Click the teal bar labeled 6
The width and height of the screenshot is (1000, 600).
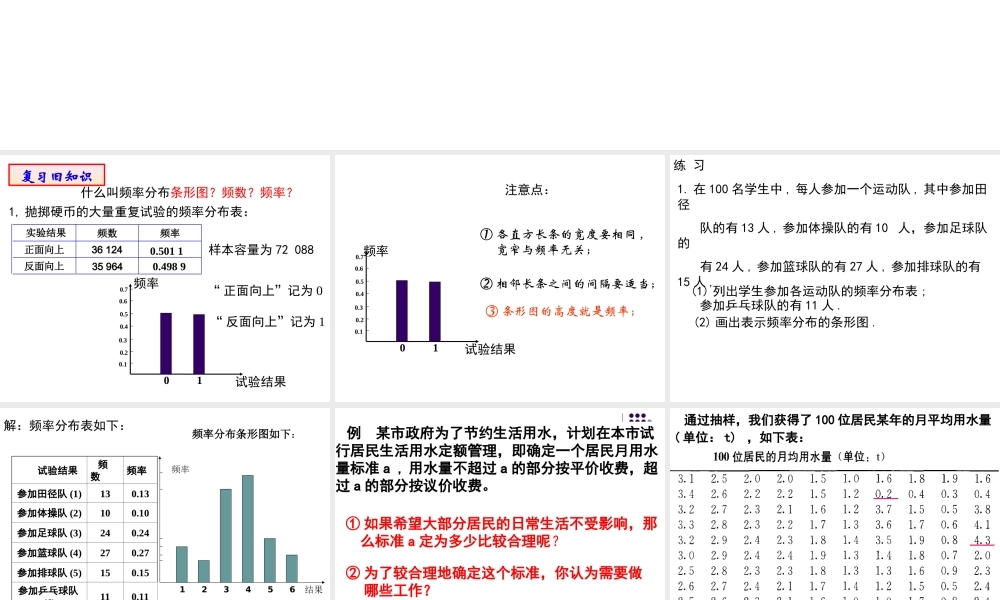pos(292,568)
